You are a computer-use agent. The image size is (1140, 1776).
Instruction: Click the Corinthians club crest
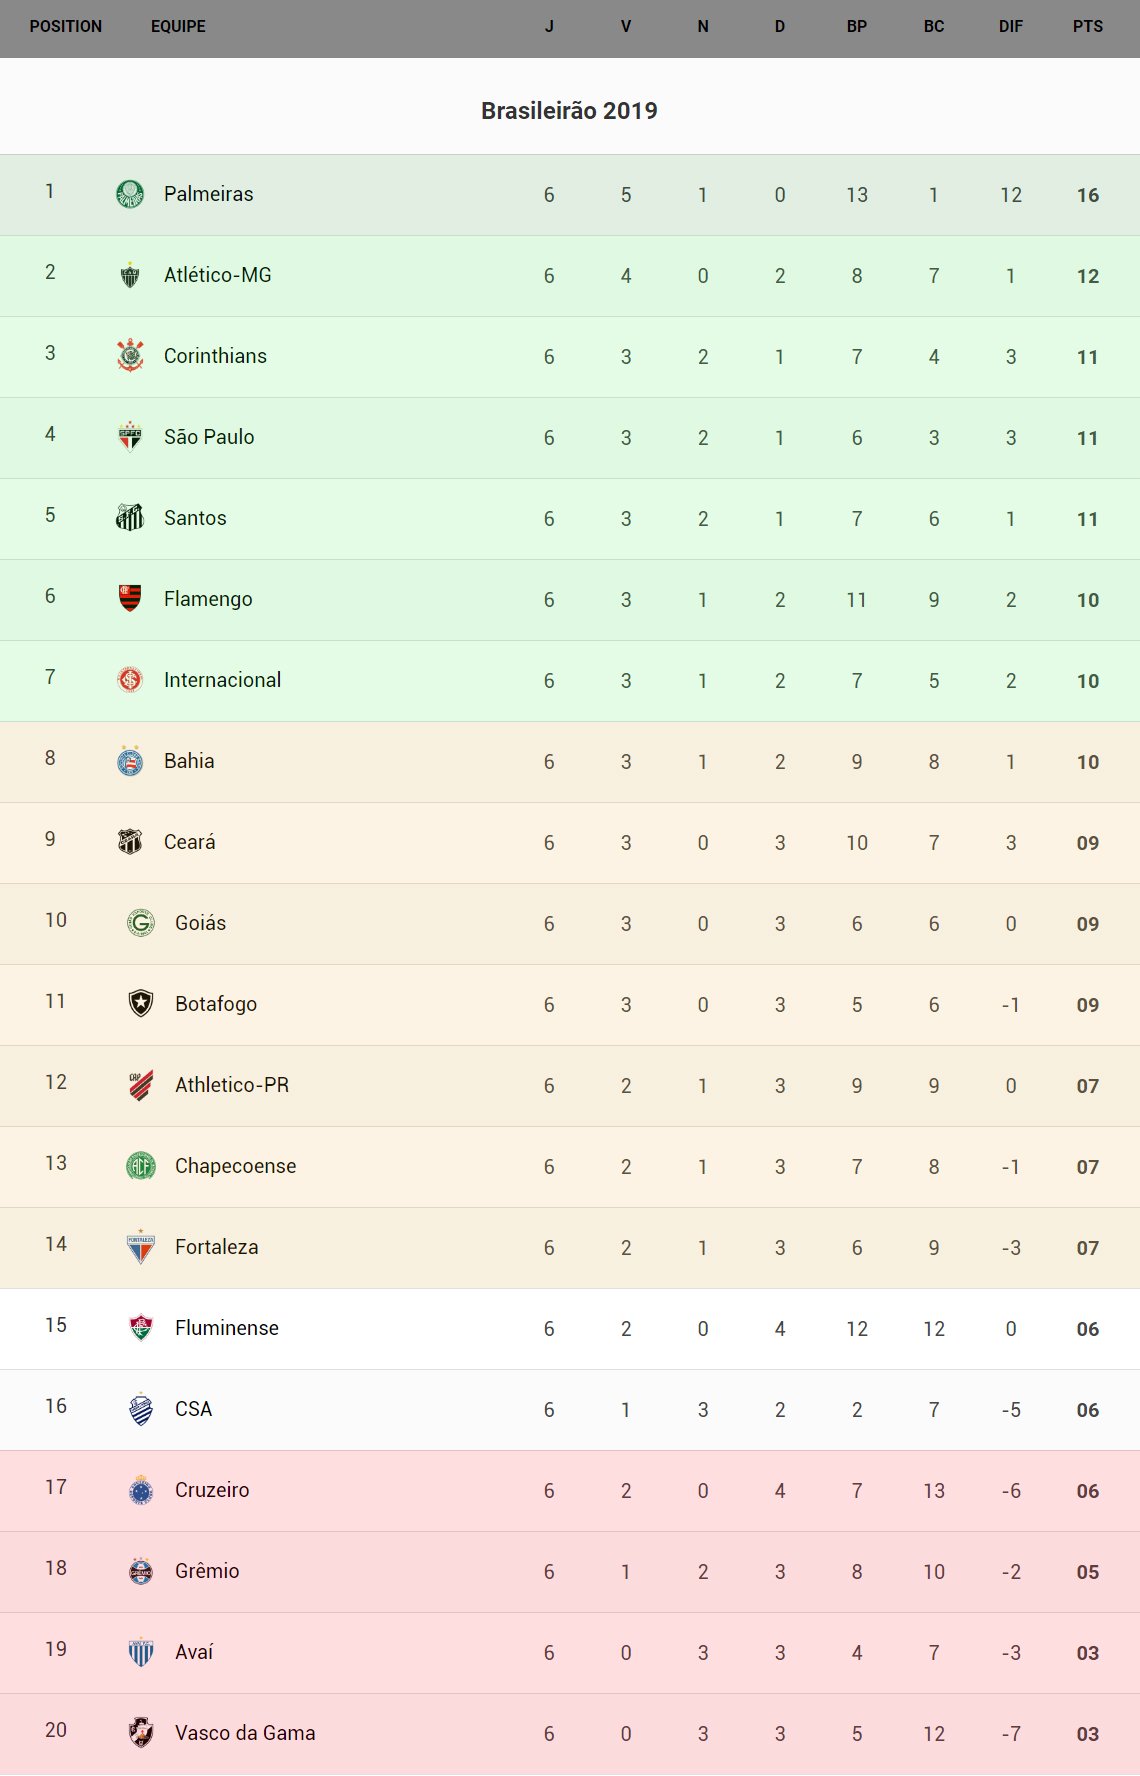(x=130, y=356)
